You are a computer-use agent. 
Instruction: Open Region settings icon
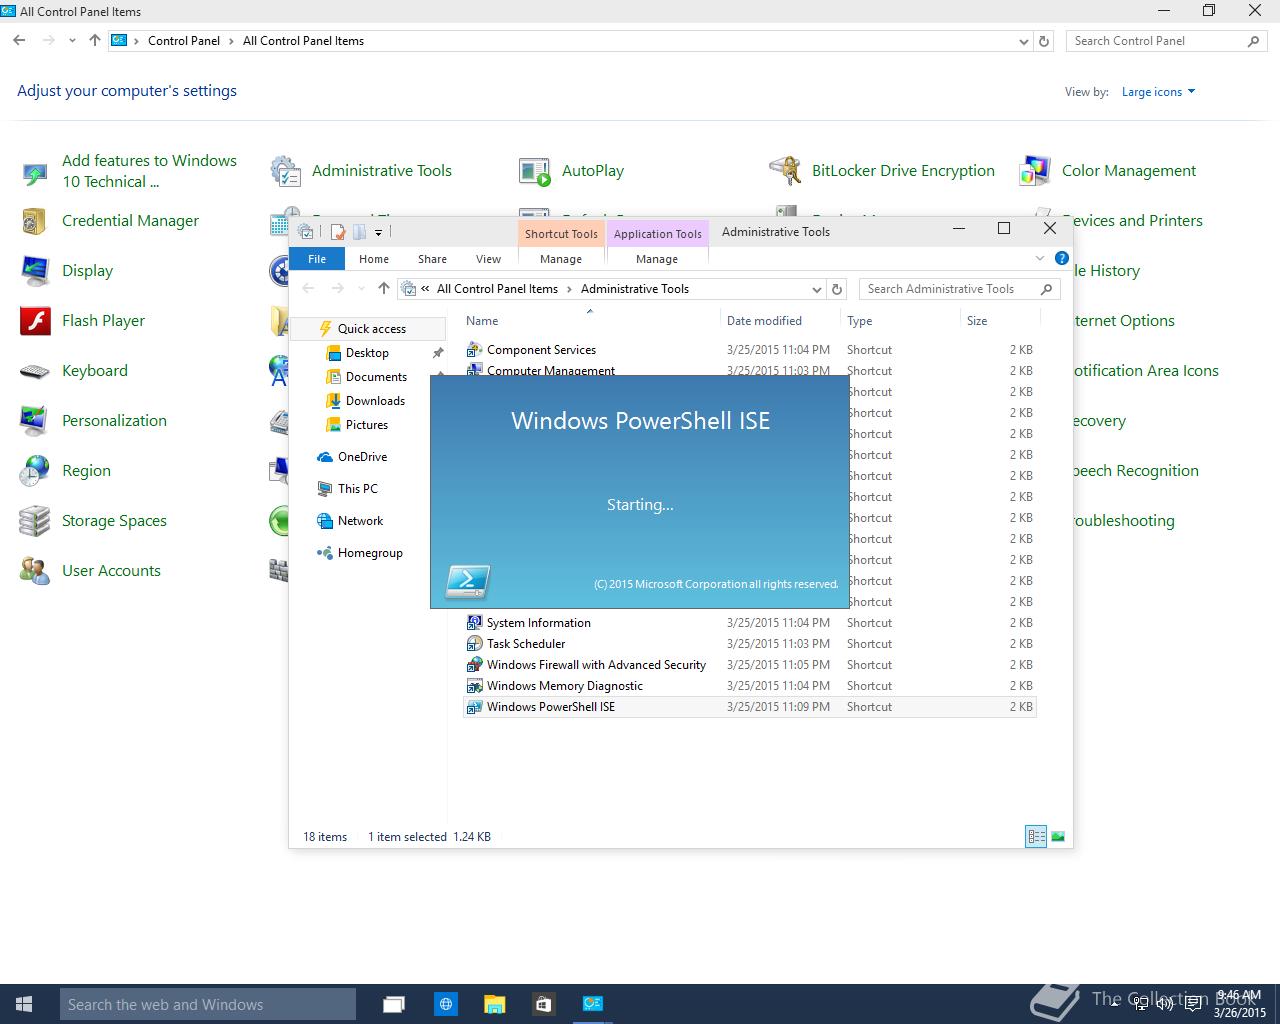[35, 471]
